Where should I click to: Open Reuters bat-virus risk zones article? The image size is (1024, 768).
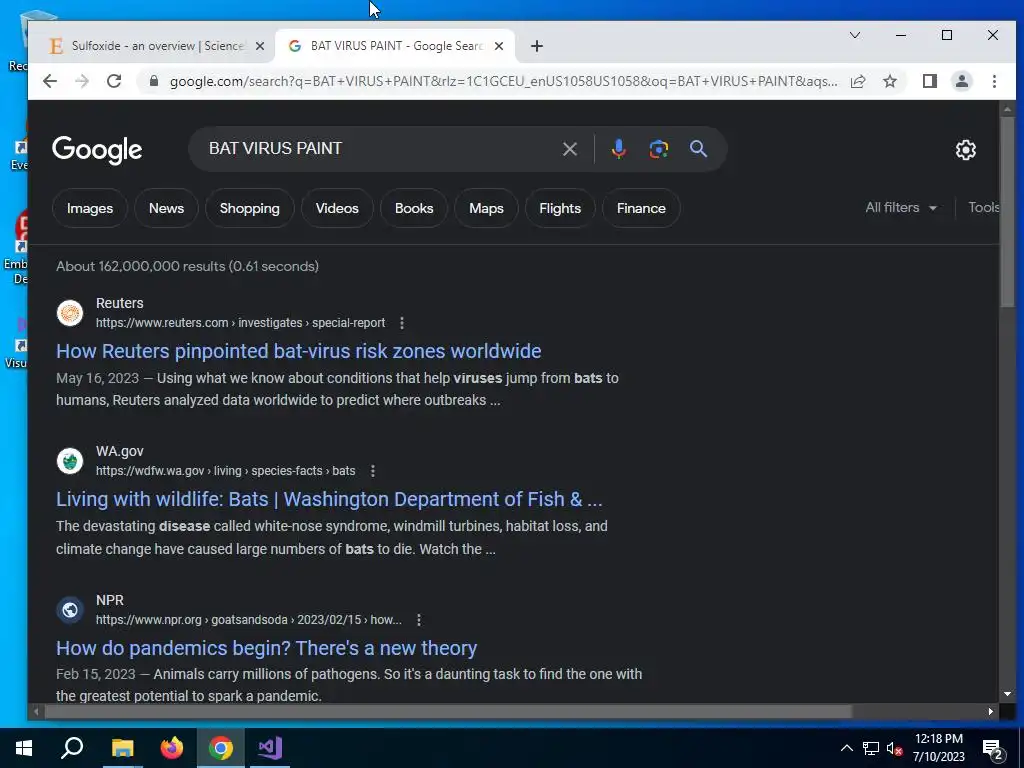point(298,351)
